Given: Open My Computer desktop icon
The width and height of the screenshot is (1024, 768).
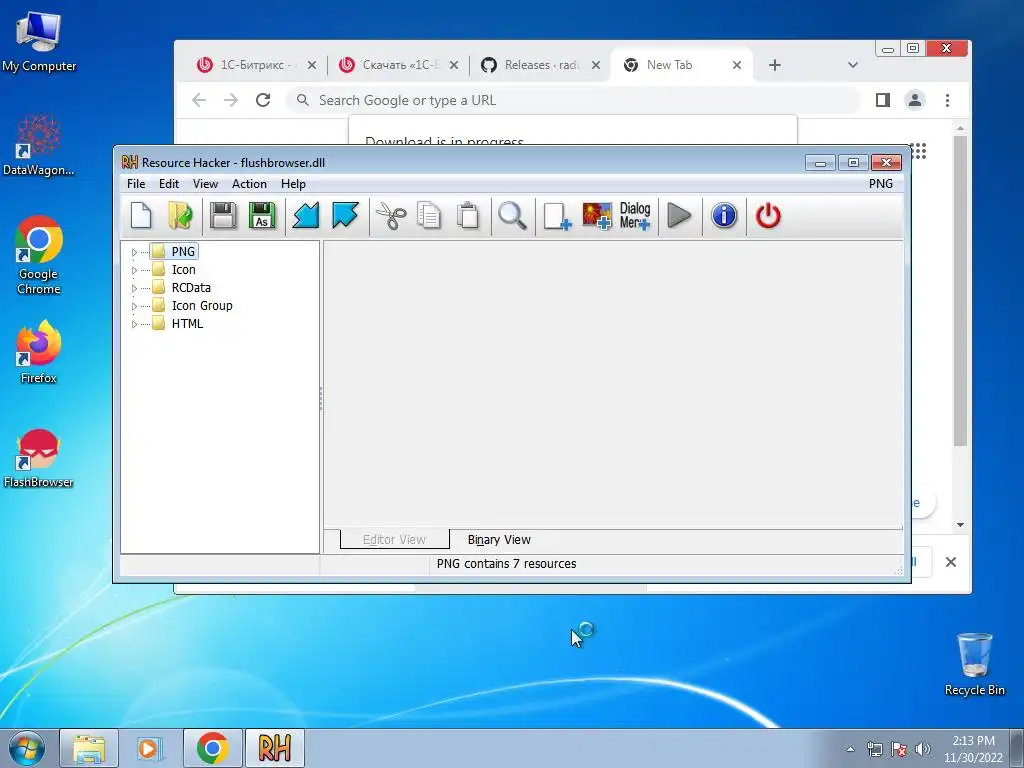Looking at the screenshot, I should 39,41.
